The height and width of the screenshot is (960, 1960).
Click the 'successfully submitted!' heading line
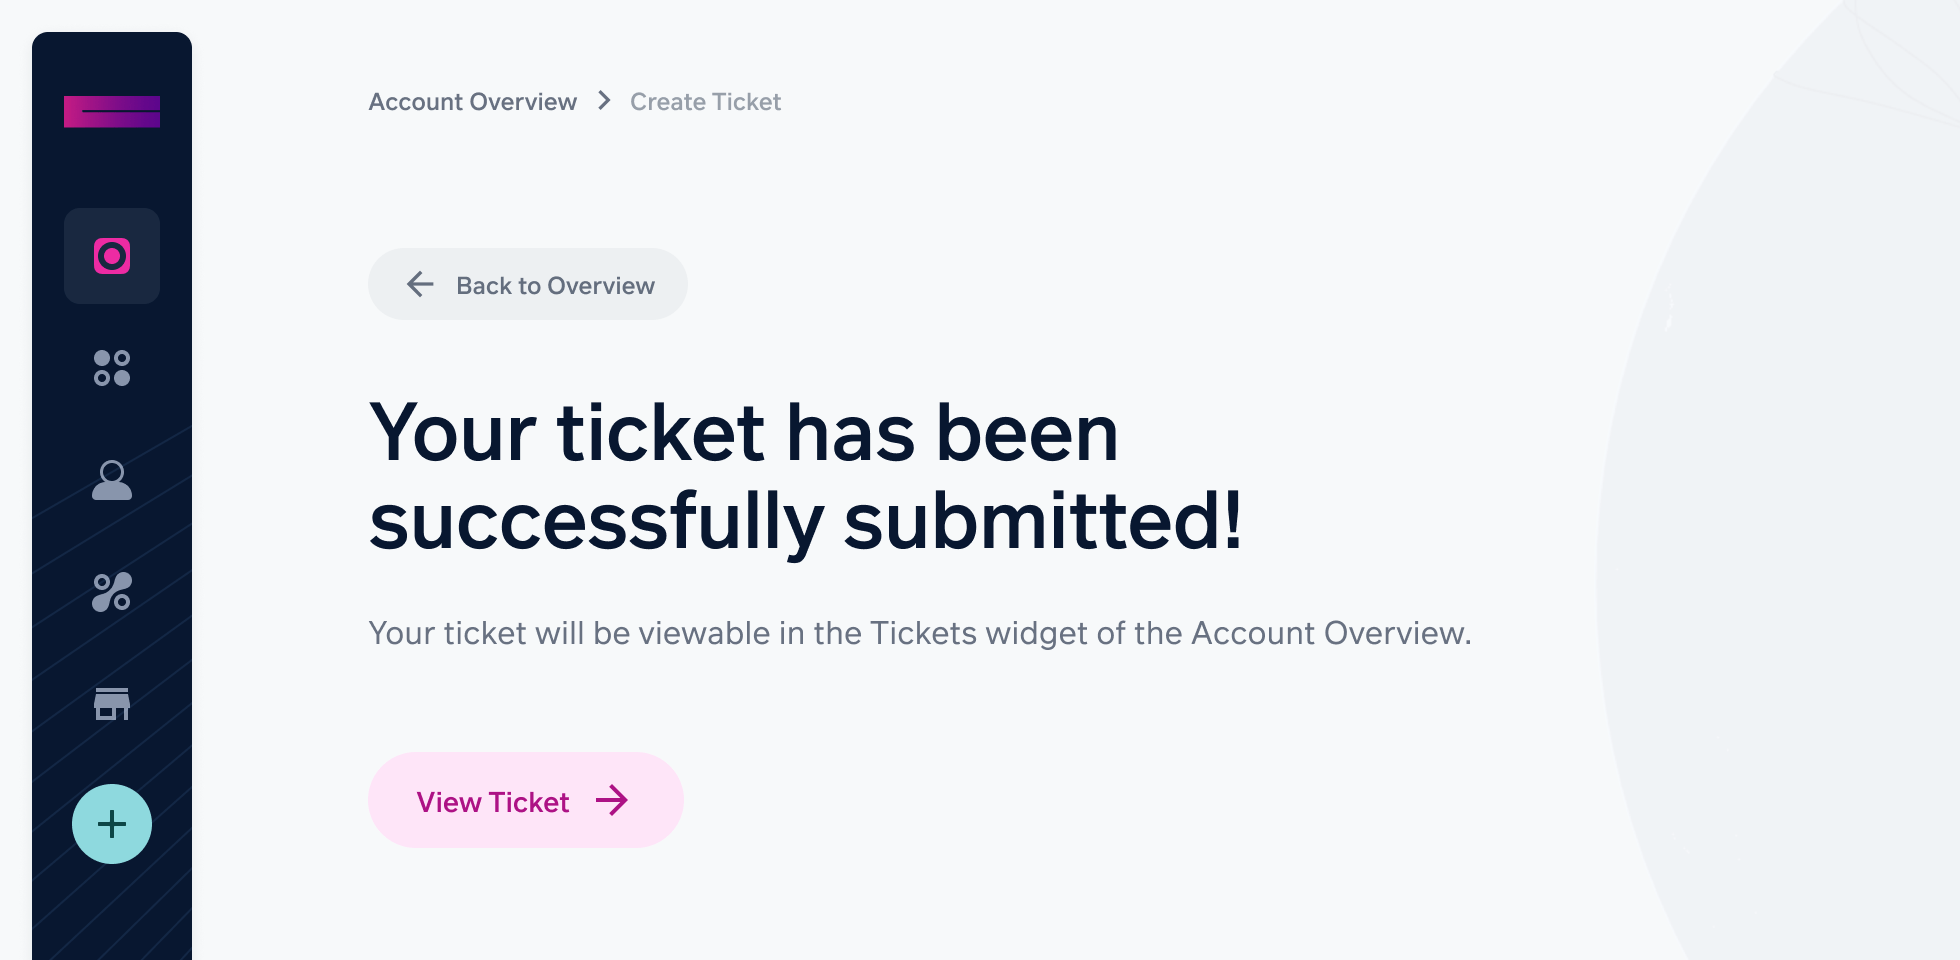point(806,521)
